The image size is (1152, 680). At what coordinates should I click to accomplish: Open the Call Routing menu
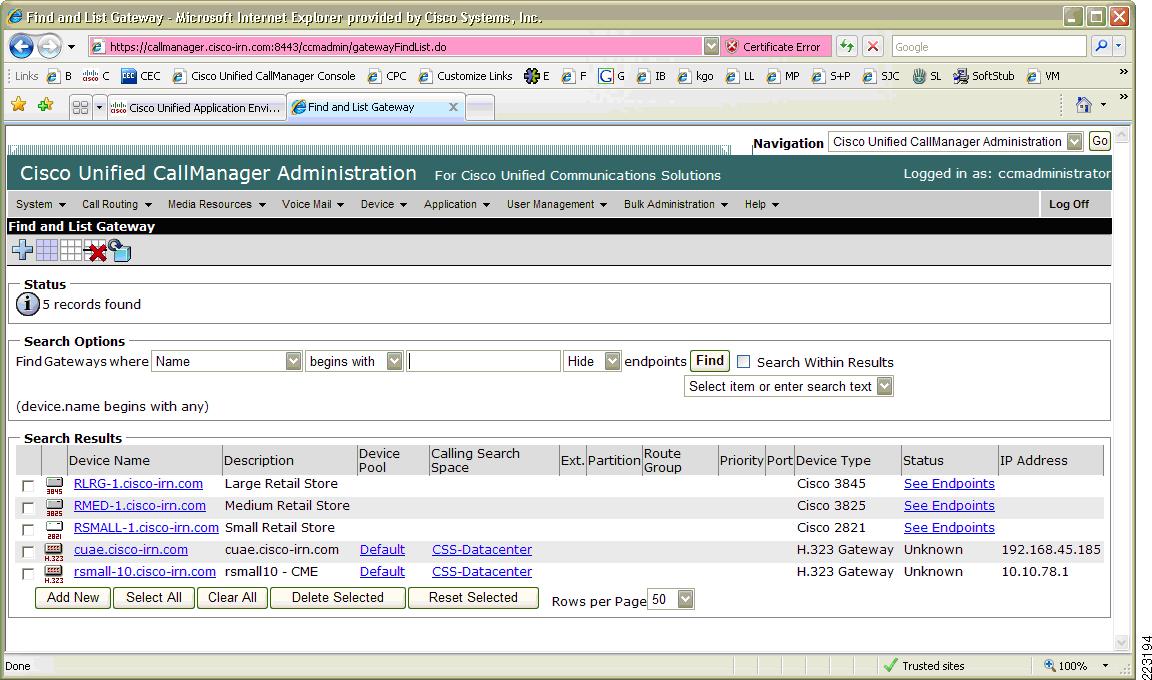(117, 204)
